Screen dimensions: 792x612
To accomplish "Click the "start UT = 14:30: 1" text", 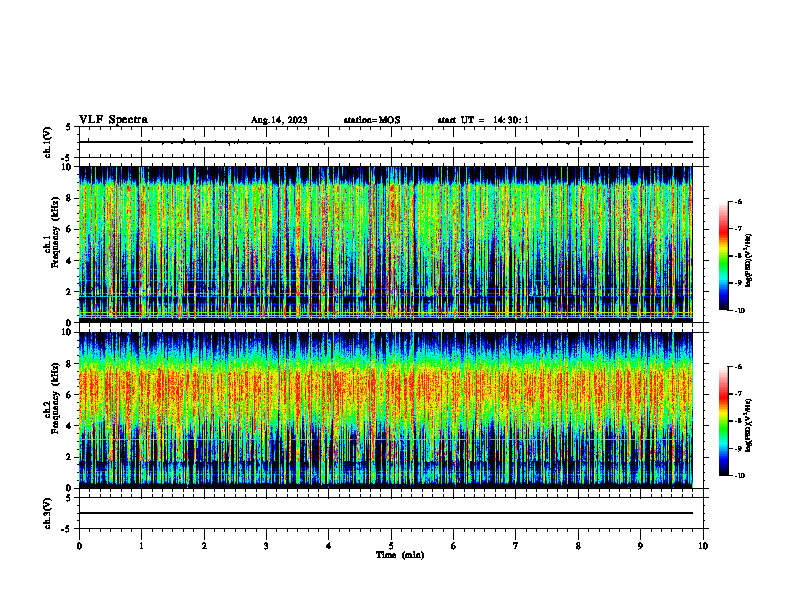I will 483,120.
